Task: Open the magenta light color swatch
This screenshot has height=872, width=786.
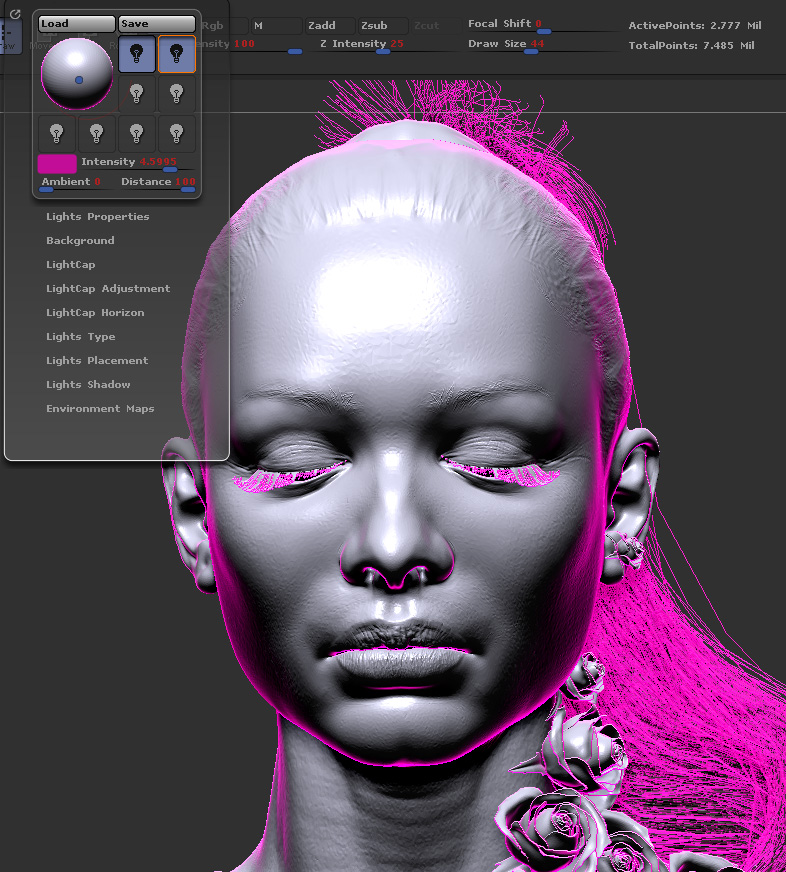Action: pos(57,163)
